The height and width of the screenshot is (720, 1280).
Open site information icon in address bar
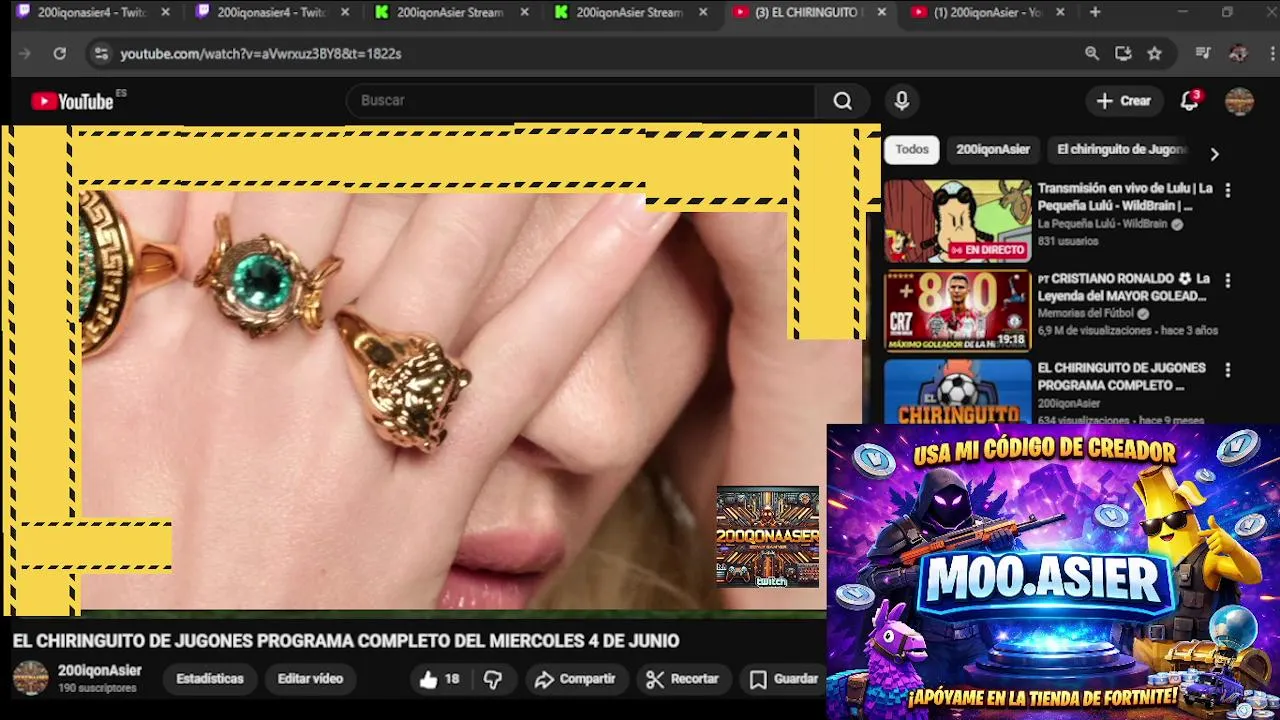pos(100,54)
